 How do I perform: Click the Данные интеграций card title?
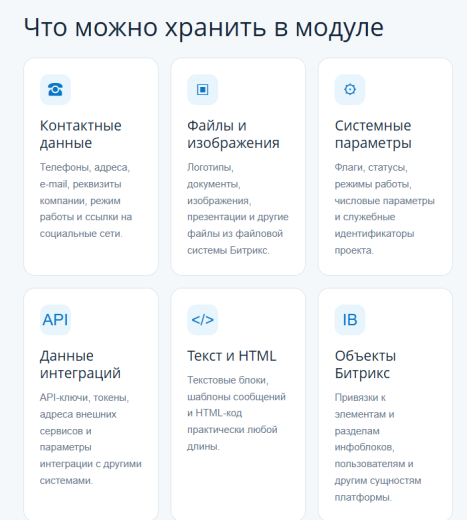coord(80,364)
